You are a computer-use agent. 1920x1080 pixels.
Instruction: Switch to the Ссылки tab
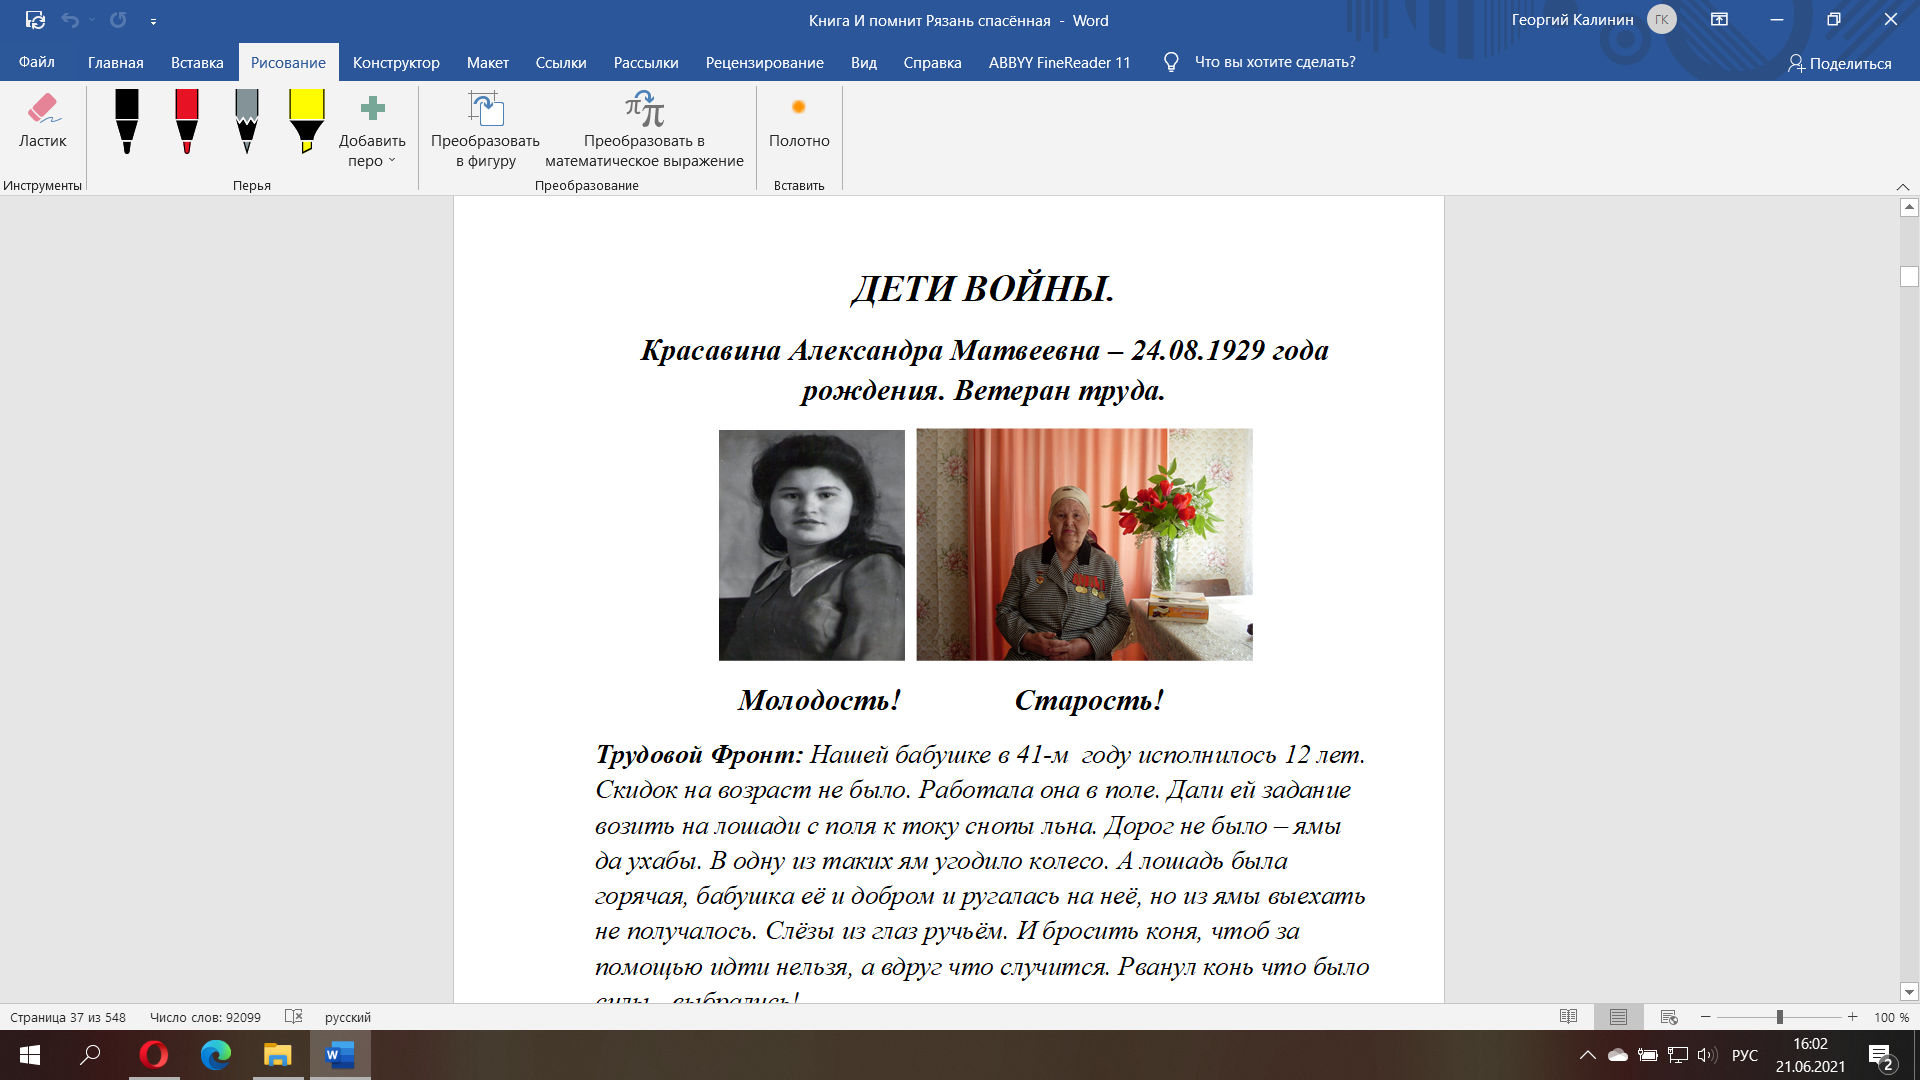[x=561, y=62]
